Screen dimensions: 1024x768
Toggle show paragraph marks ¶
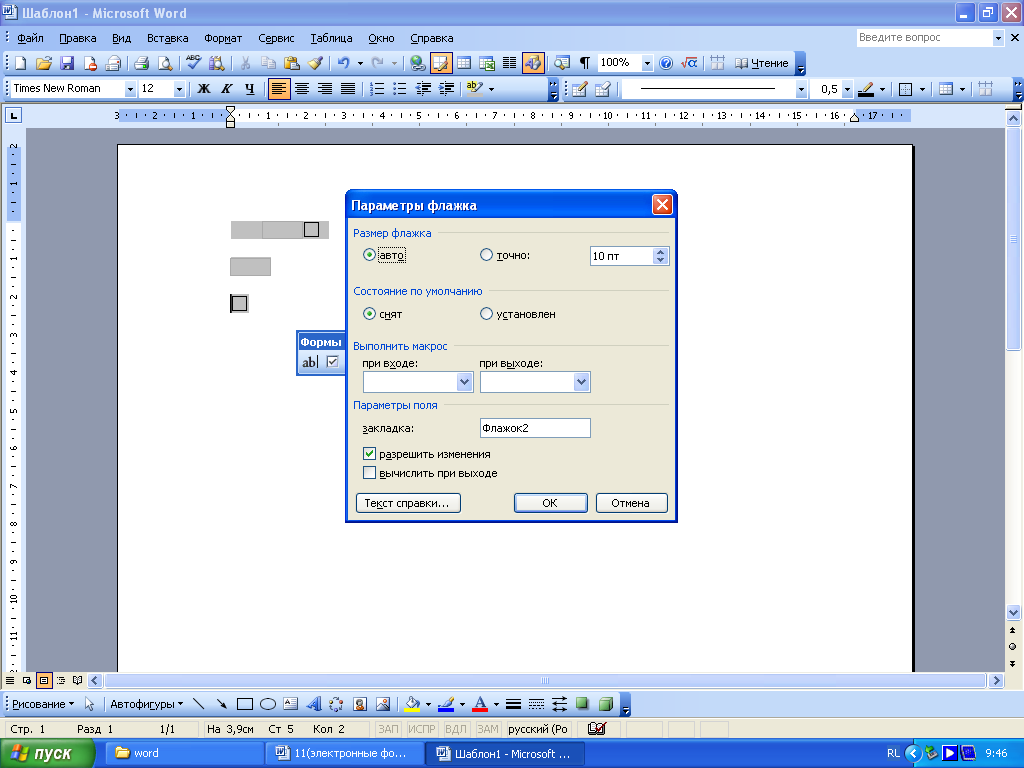coord(584,63)
